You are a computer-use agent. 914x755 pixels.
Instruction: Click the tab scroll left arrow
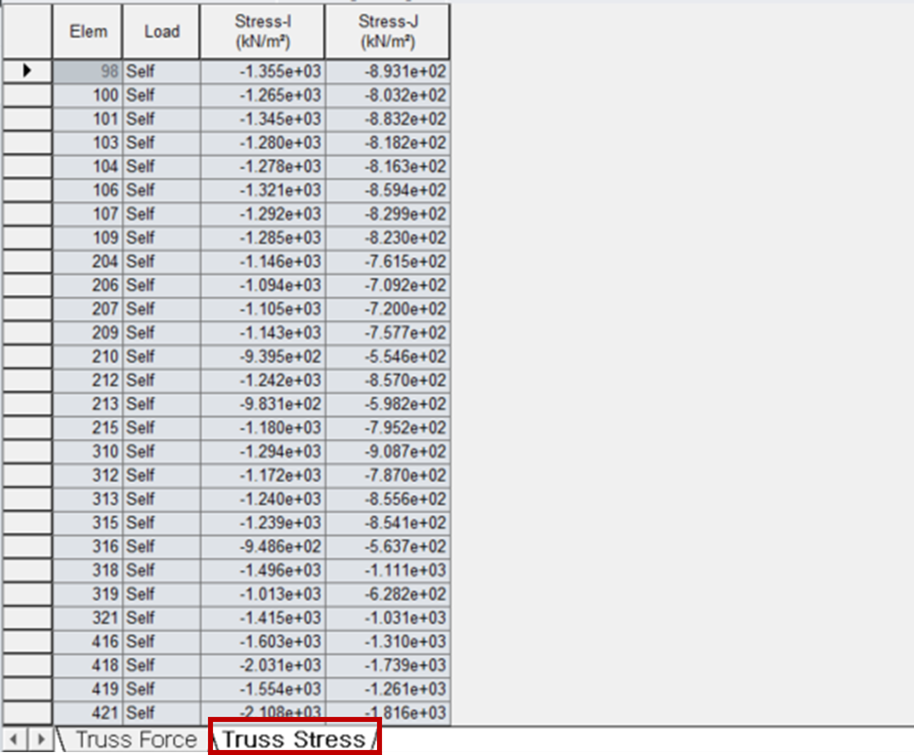tap(14, 740)
